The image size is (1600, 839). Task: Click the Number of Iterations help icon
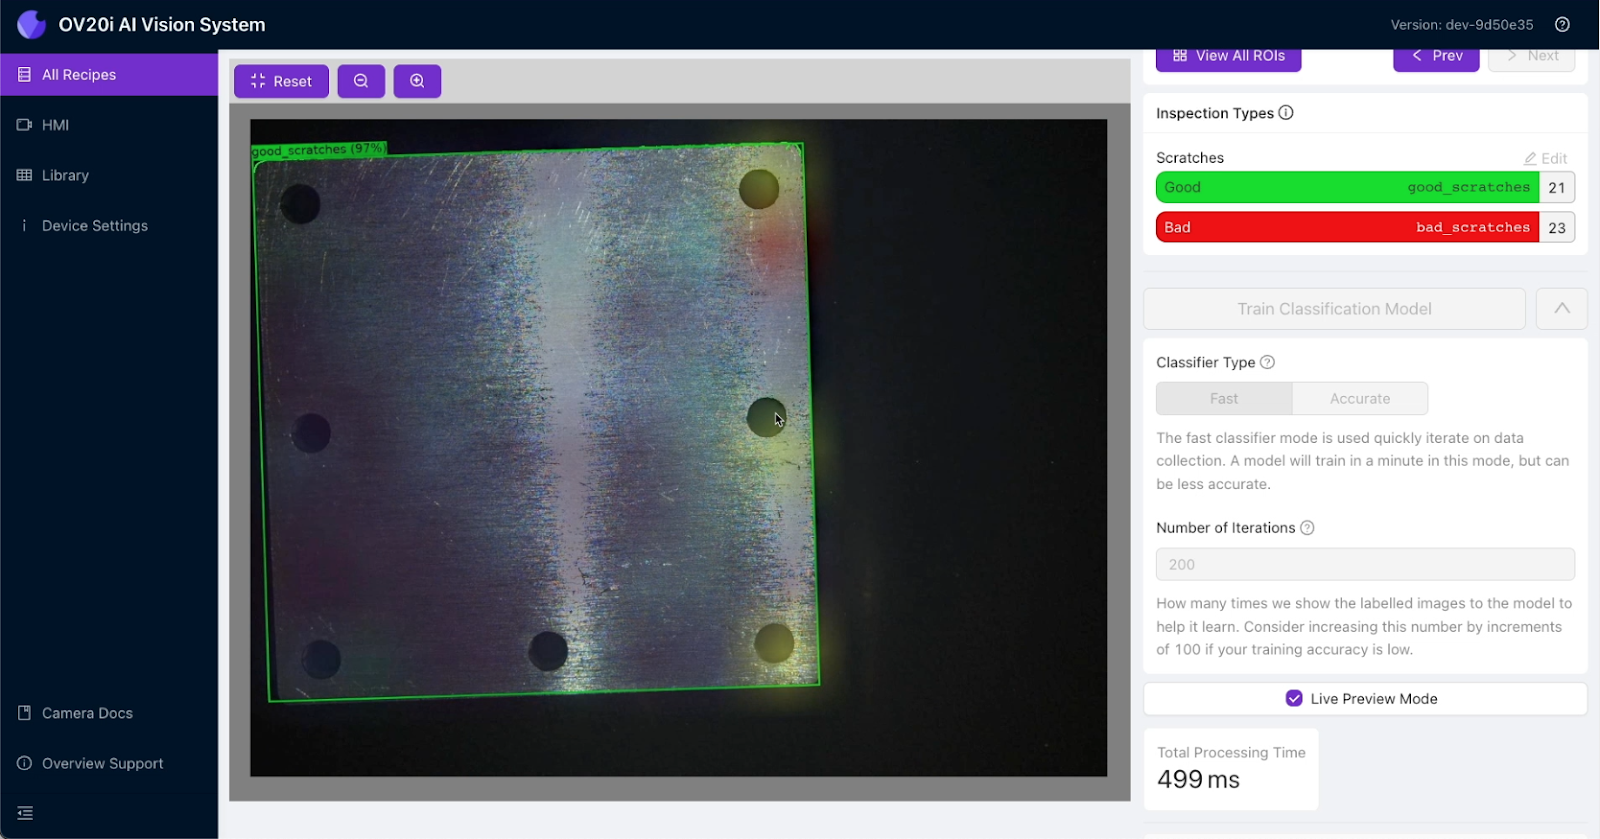pos(1307,528)
